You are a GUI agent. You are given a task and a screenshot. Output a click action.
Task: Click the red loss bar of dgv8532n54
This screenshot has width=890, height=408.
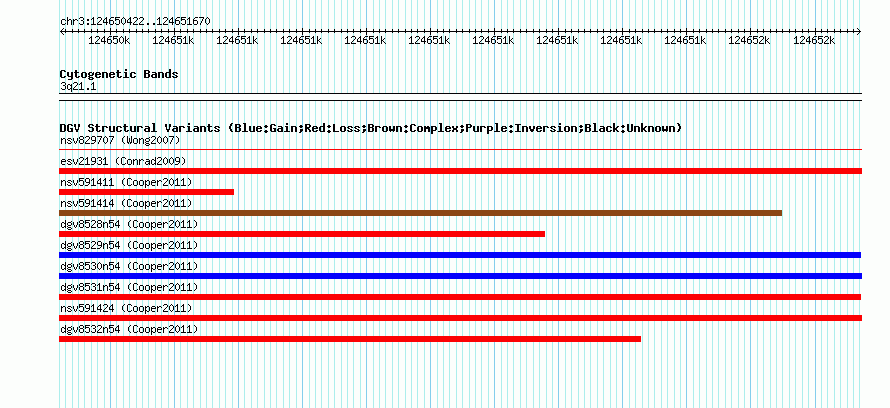tap(350, 339)
